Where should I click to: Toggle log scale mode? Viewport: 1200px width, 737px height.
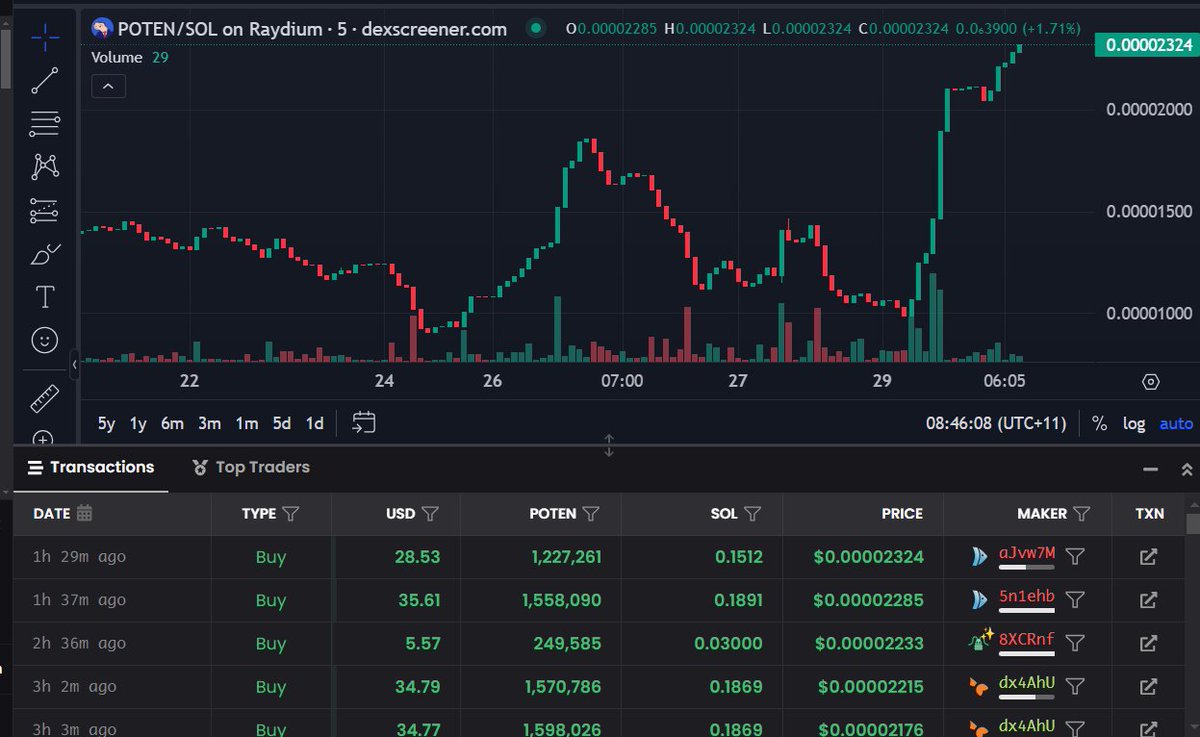click(1133, 423)
